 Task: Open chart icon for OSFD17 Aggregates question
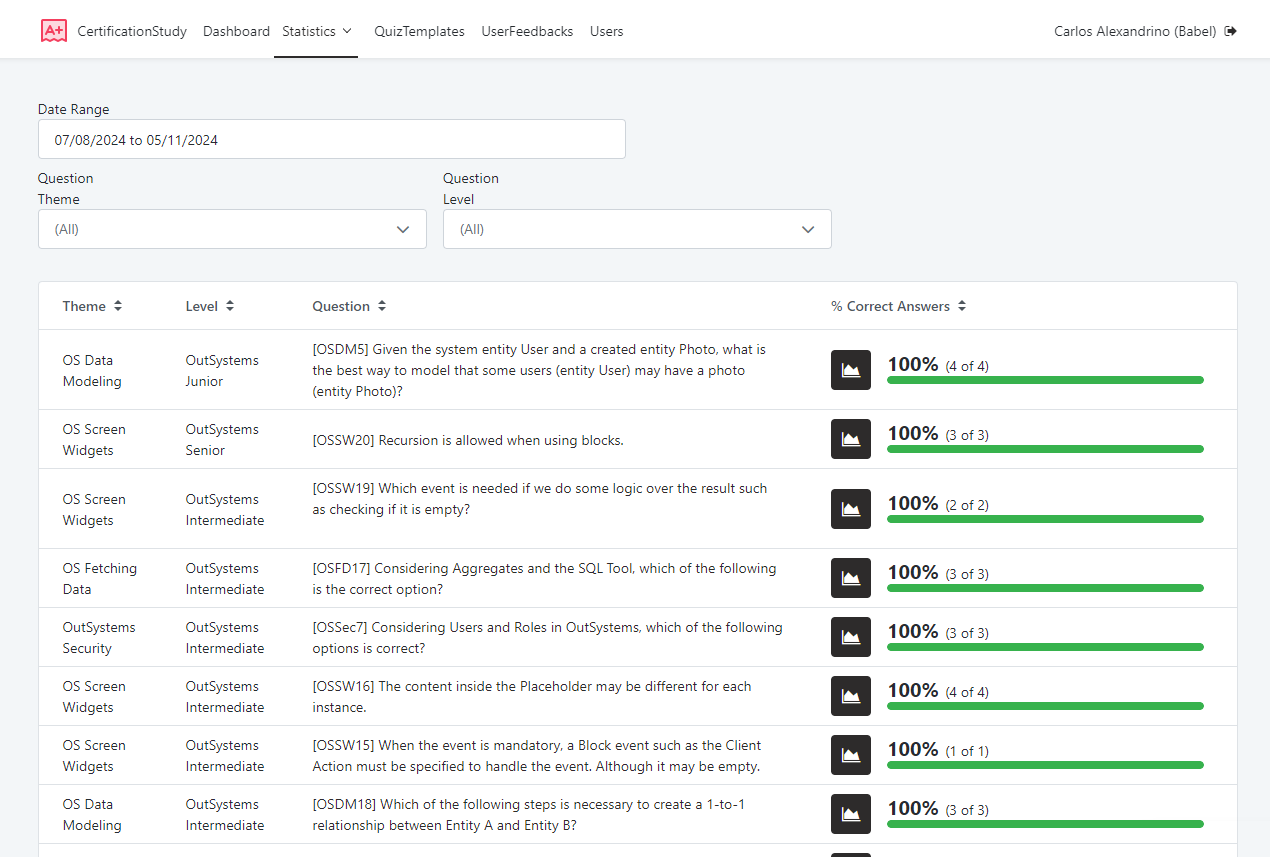point(850,578)
